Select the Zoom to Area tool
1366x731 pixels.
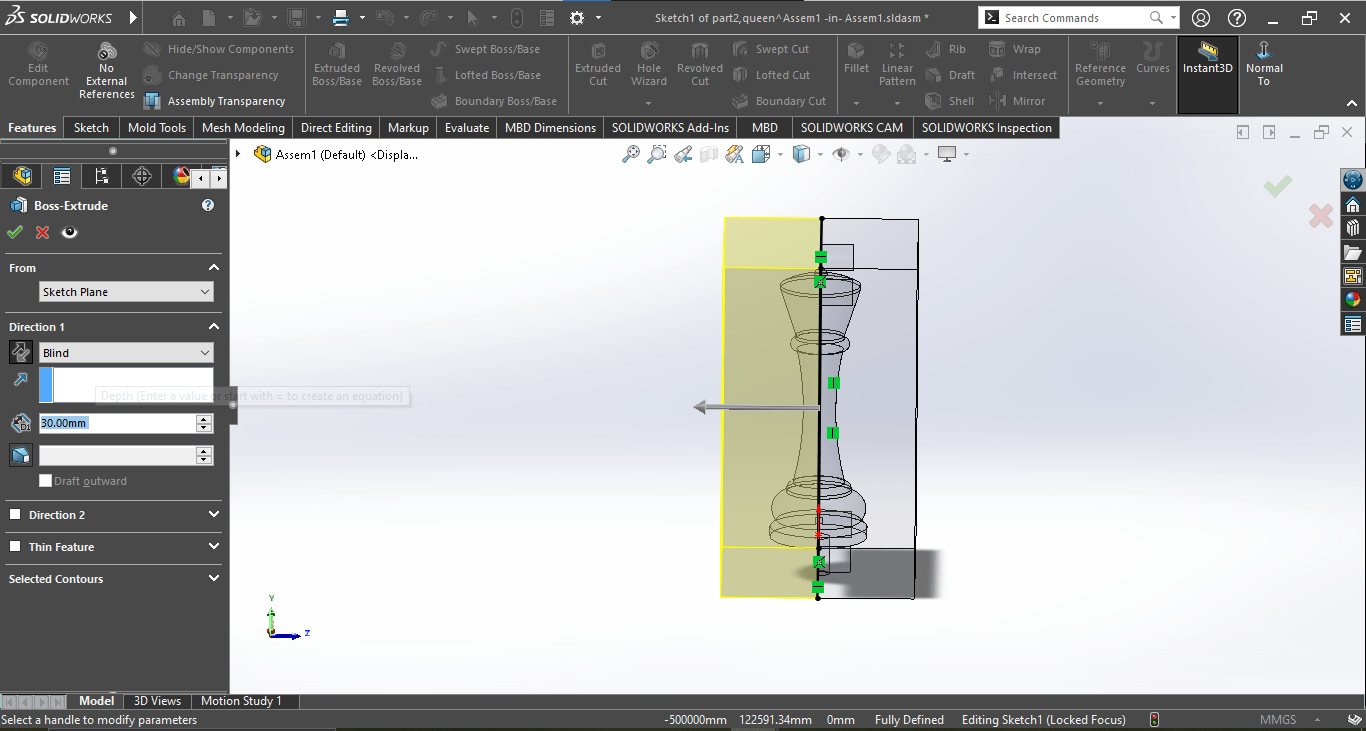pos(657,154)
